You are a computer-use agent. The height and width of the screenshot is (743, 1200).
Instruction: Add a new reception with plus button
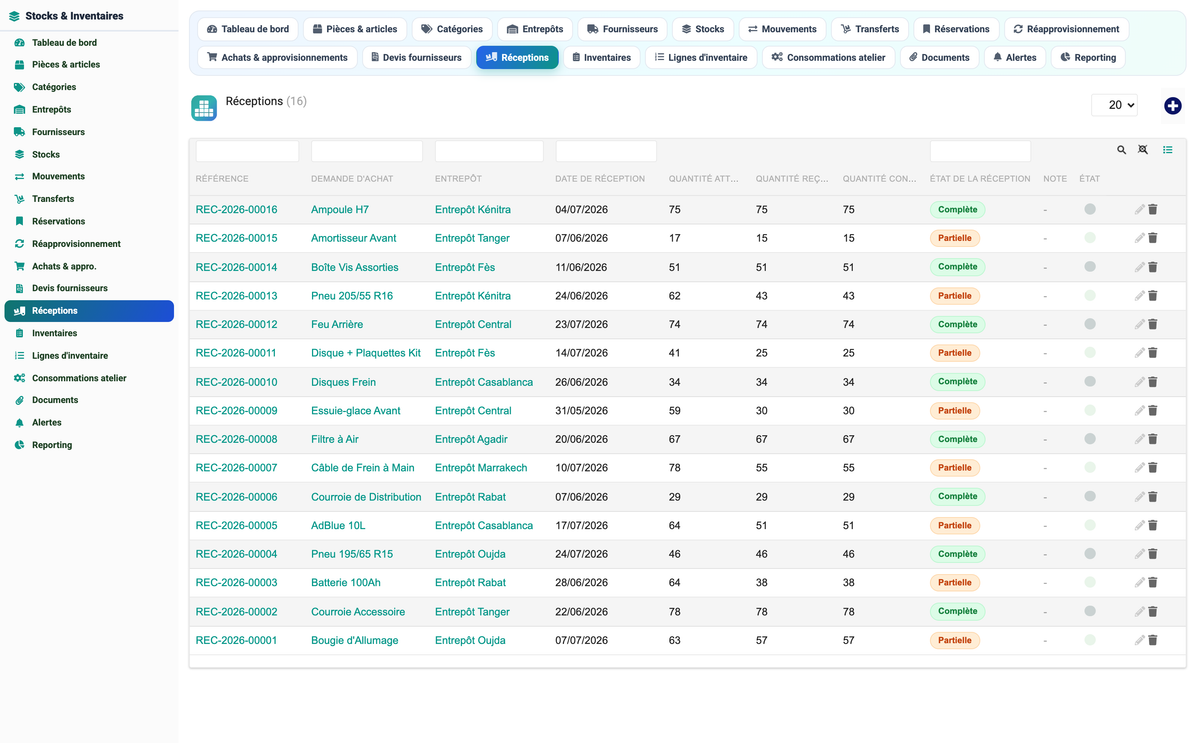1173,106
